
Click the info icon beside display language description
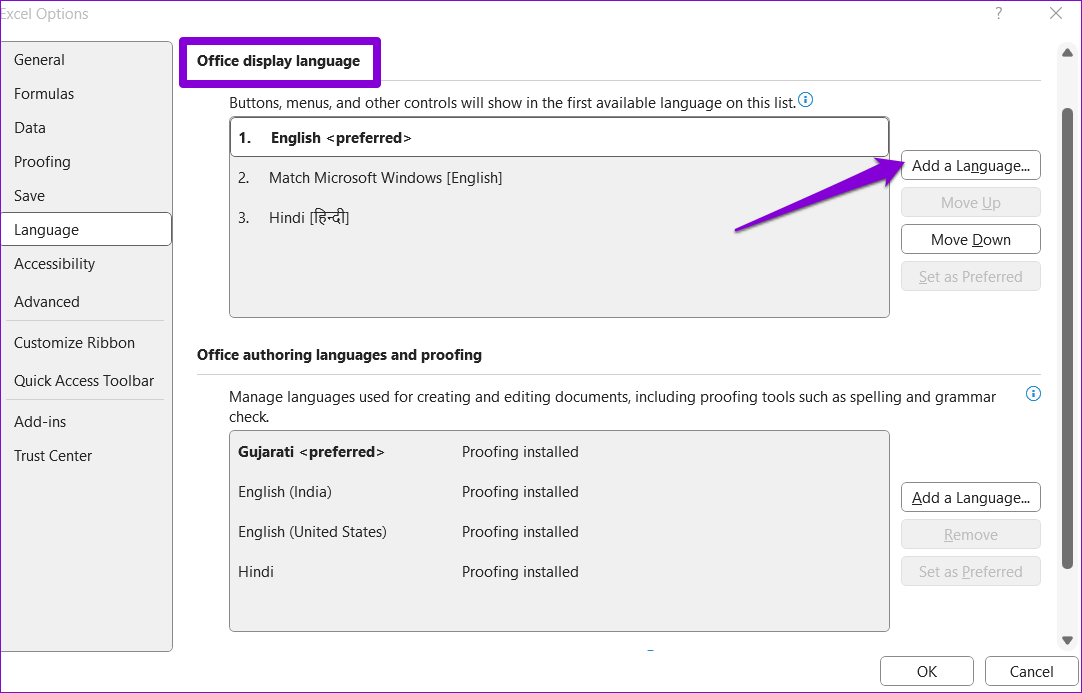pos(806,100)
